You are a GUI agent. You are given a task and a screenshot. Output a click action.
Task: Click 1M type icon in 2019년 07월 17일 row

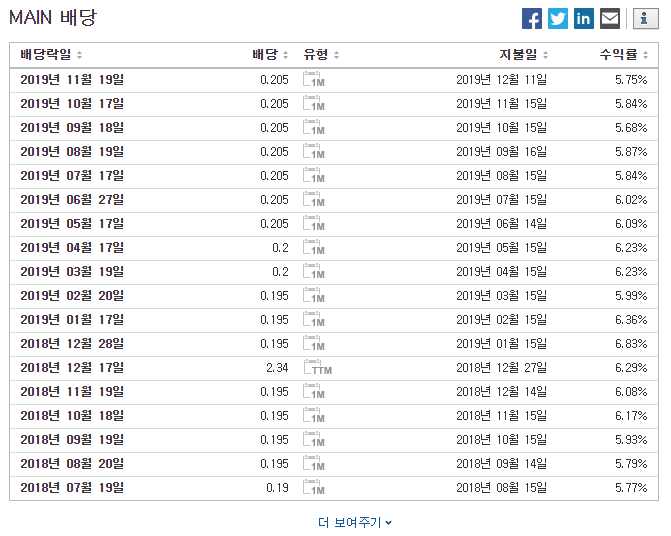314,175
